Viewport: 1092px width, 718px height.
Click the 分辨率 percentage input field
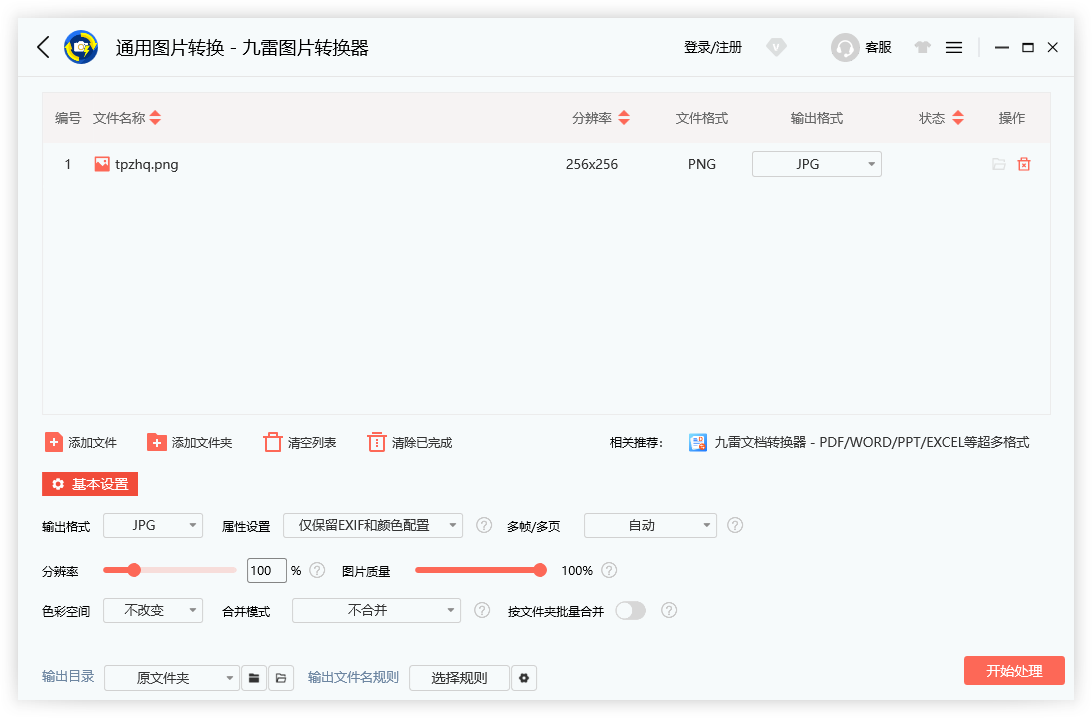266,570
